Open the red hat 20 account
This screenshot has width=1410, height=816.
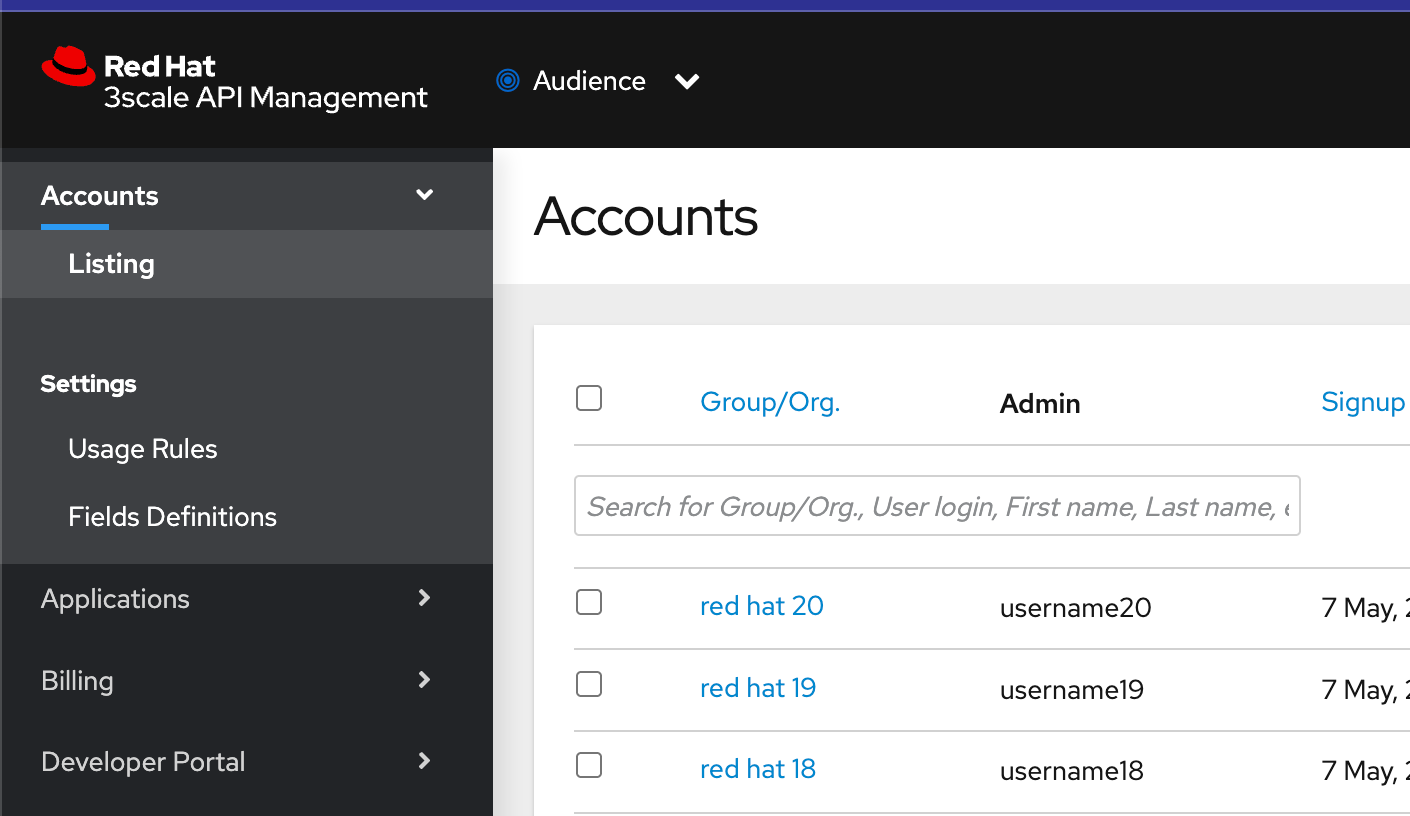click(761, 606)
